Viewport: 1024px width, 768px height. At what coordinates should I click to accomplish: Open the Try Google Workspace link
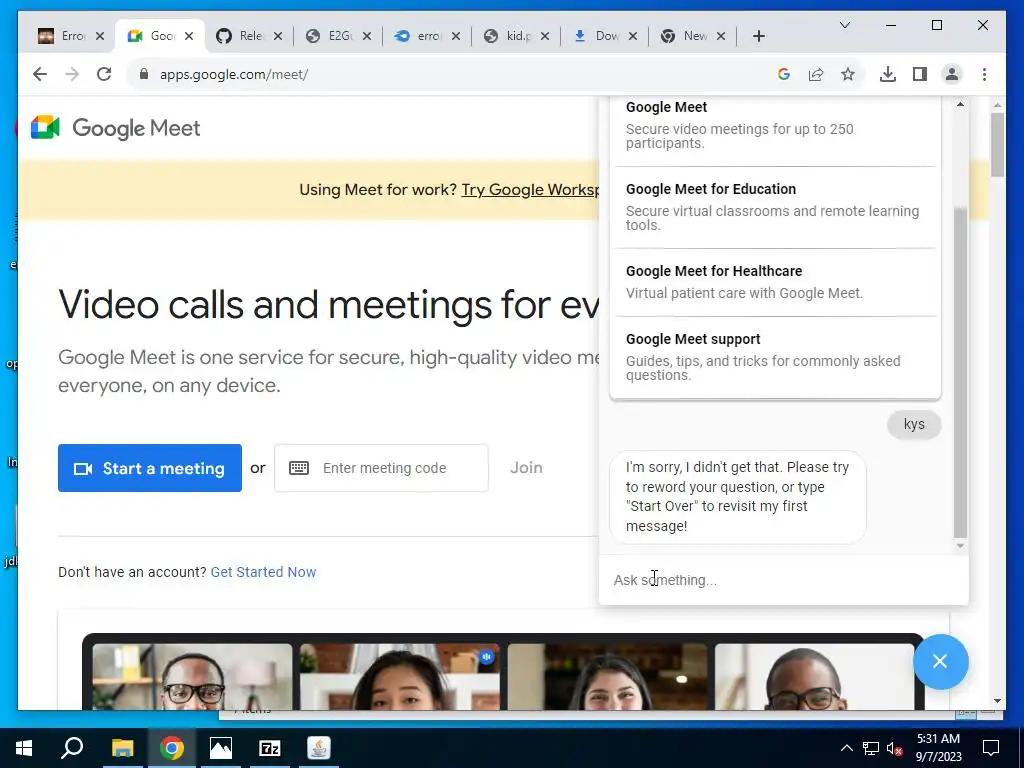click(x=530, y=189)
